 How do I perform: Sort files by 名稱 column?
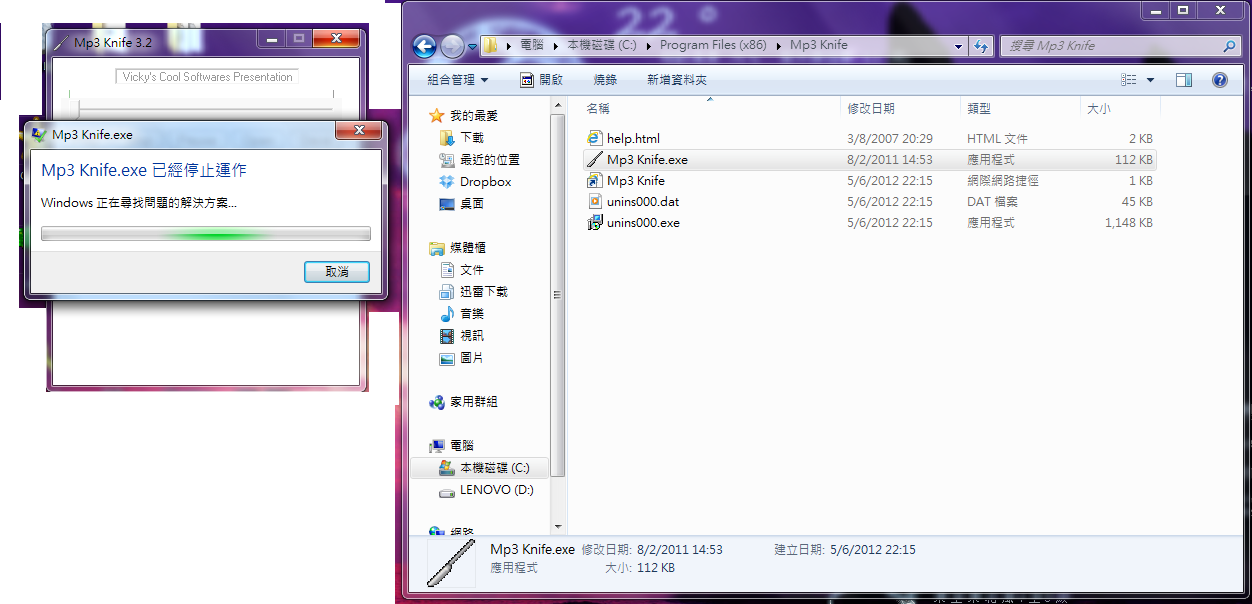click(598, 108)
